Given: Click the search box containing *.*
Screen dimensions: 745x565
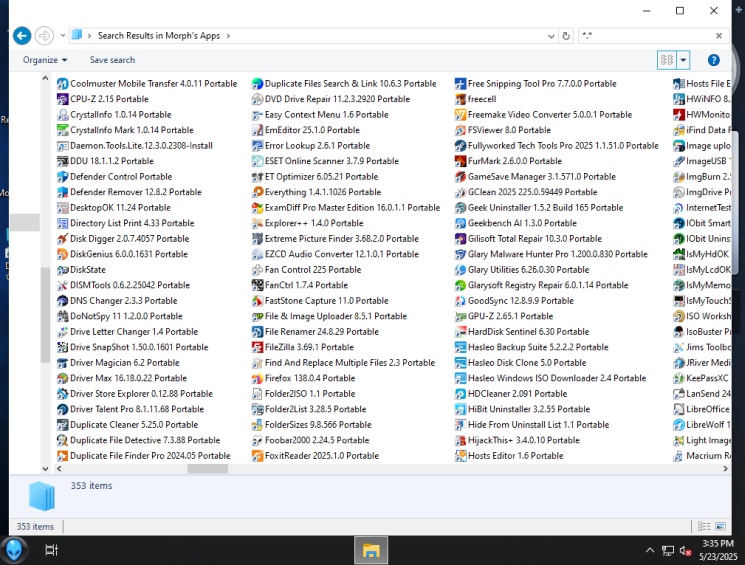Looking at the screenshot, I should pyautogui.click(x=646, y=36).
